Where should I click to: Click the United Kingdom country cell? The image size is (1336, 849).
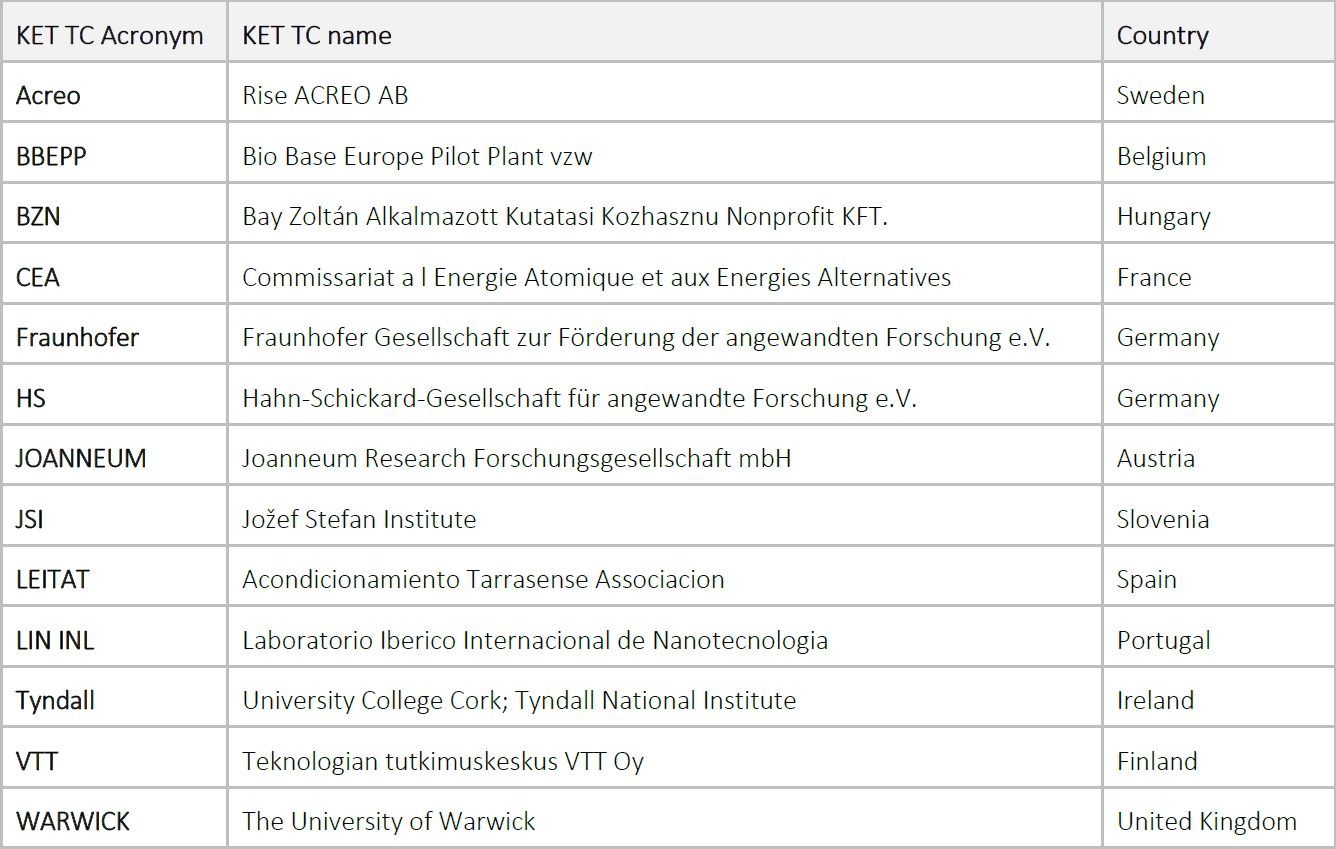(x=1206, y=822)
